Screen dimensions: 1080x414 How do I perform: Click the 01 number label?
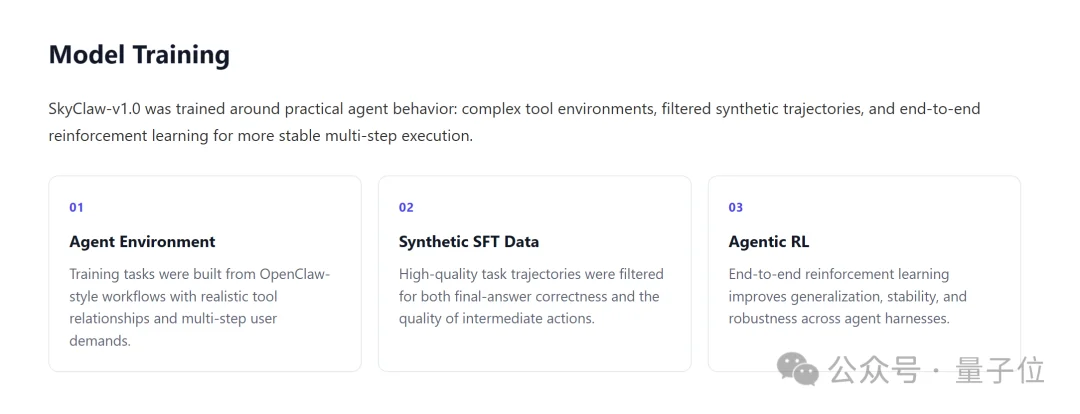click(76, 207)
